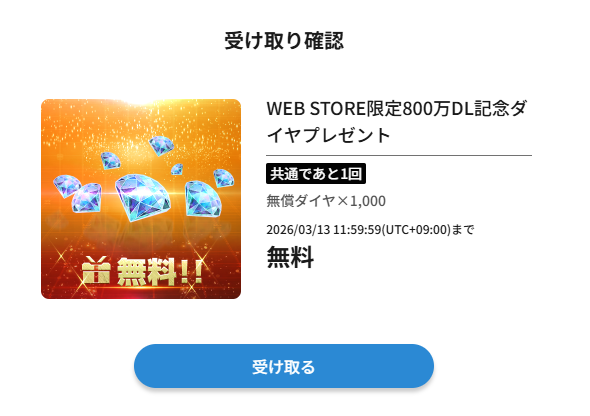Click the divider line under the title
Image resolution: width=590 pixels, height=416 pixels.
tap(399, 155)
